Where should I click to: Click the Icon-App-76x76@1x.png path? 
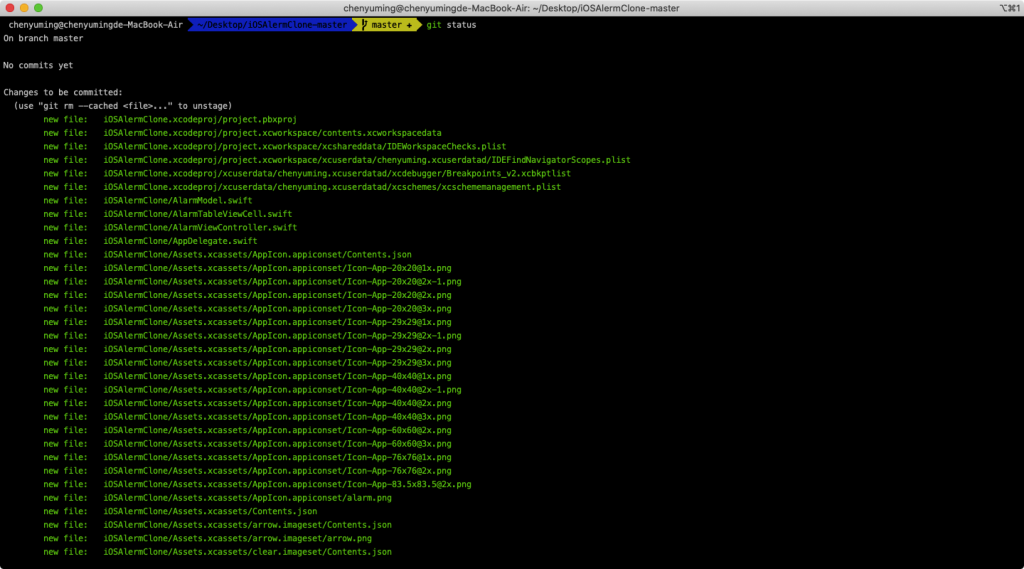click(278, 457)
